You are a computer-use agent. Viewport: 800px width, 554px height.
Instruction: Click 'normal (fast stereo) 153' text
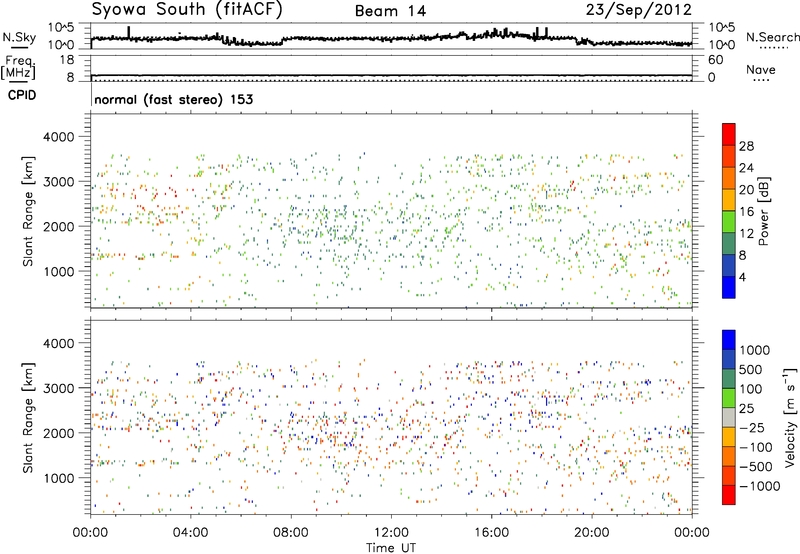(173, 100)
